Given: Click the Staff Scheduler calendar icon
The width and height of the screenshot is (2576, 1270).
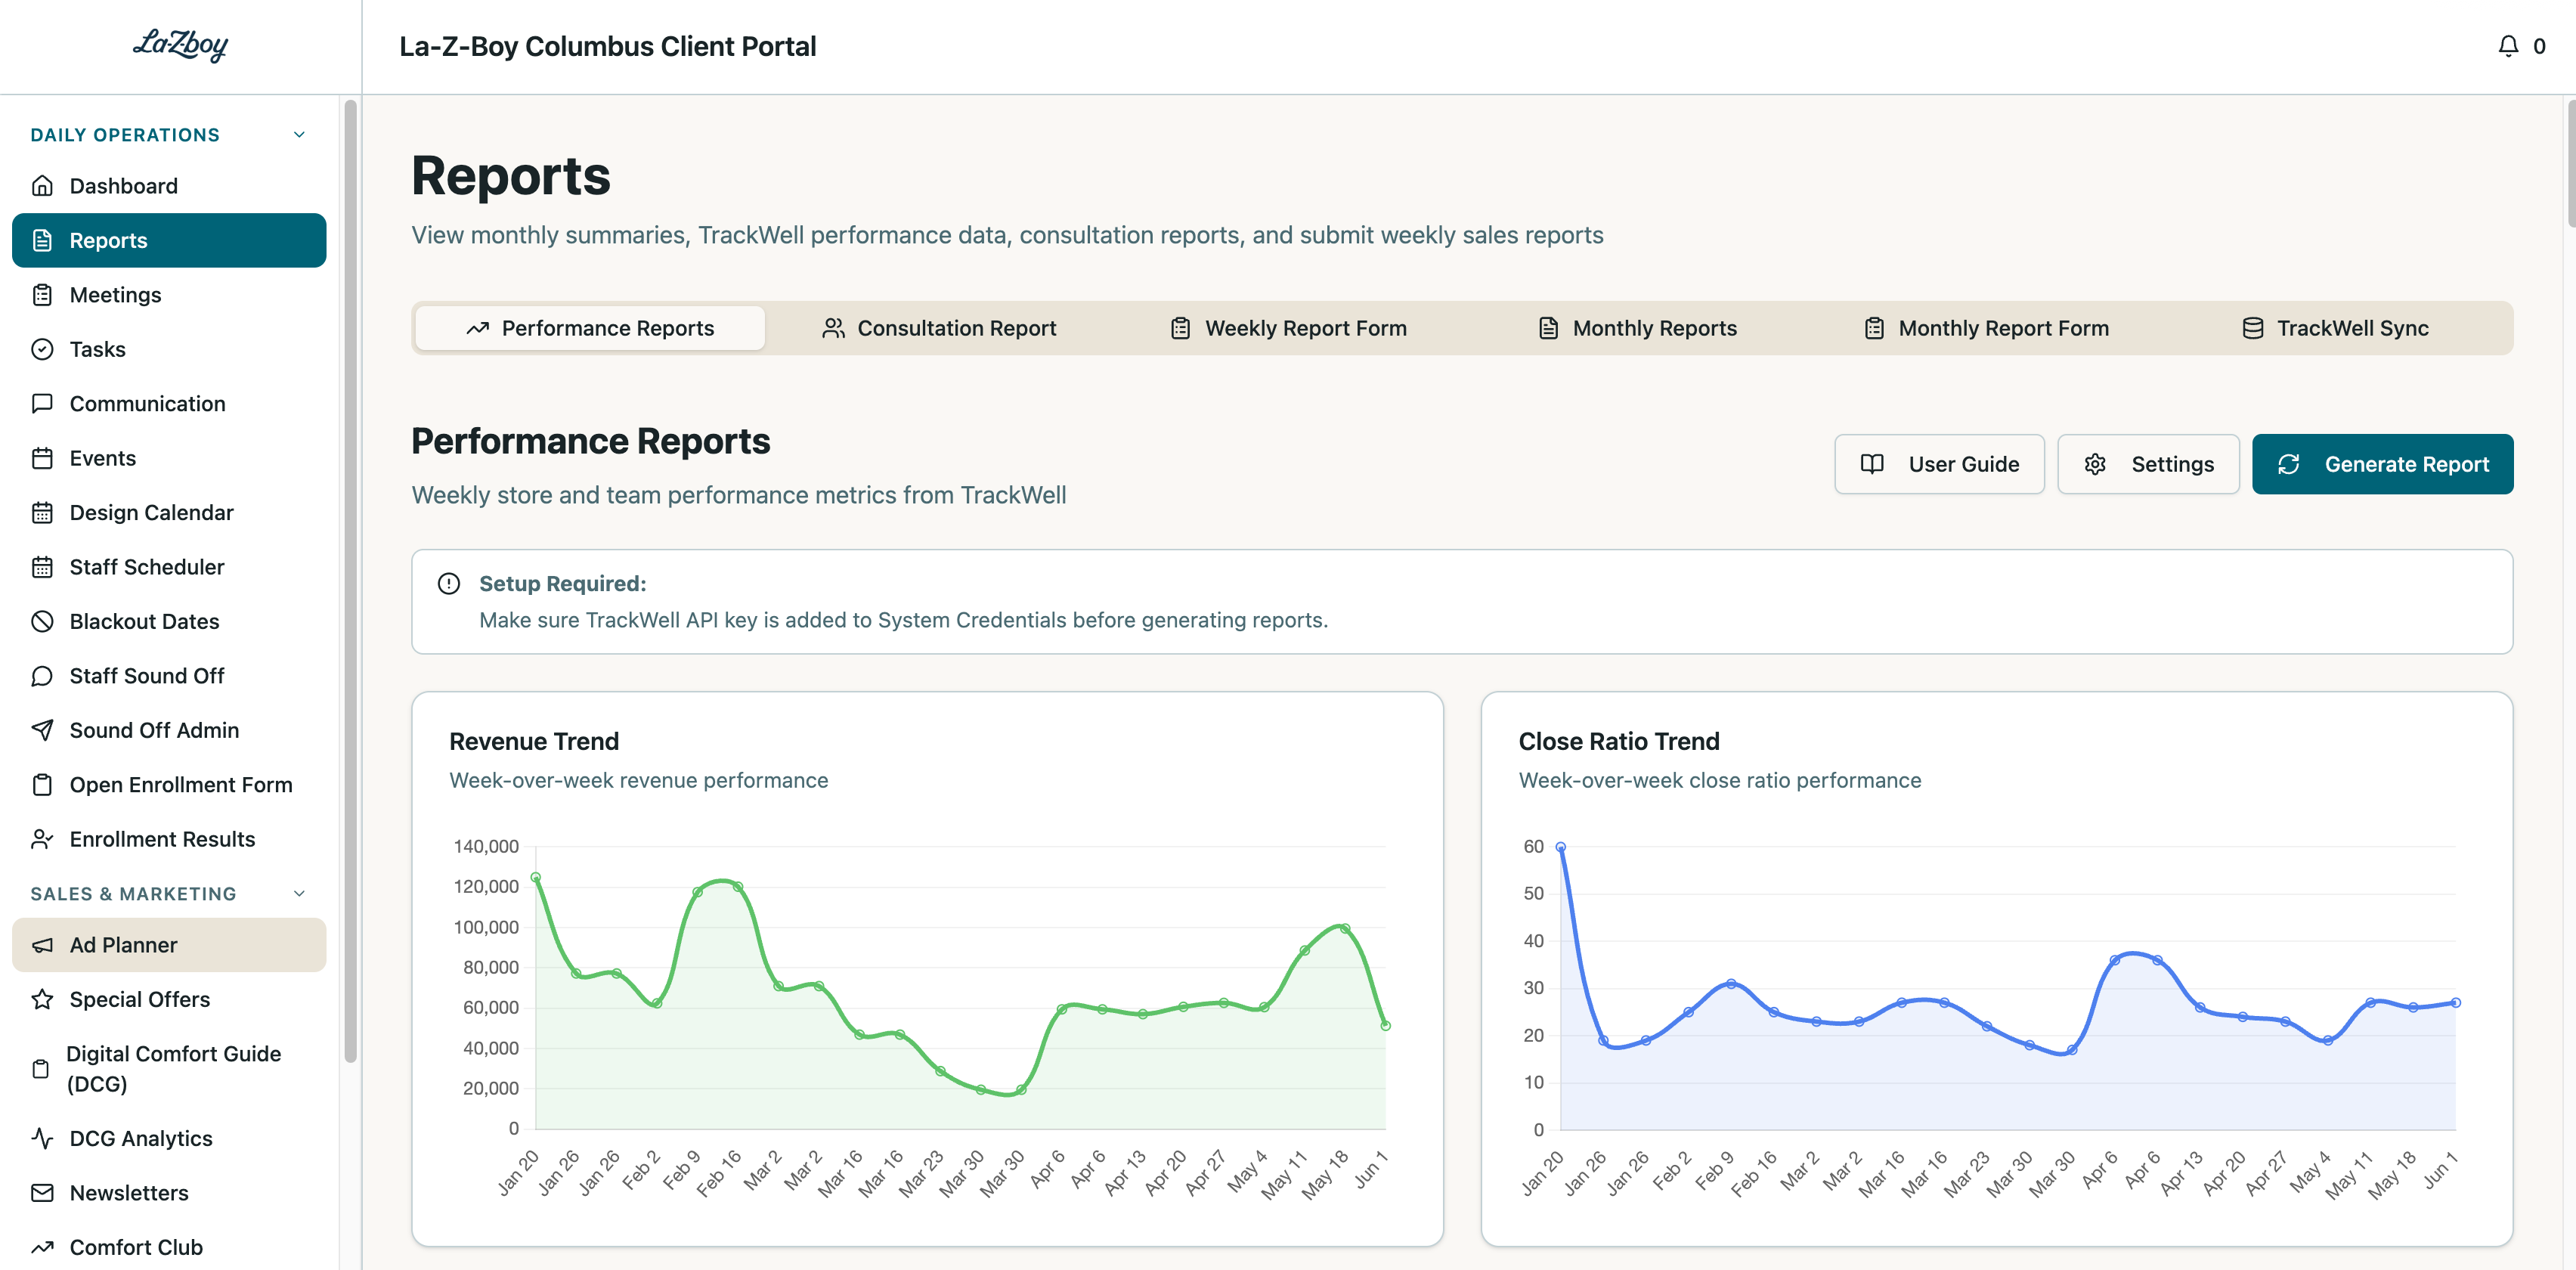Looking at the screenshot, I should point(42,567).
